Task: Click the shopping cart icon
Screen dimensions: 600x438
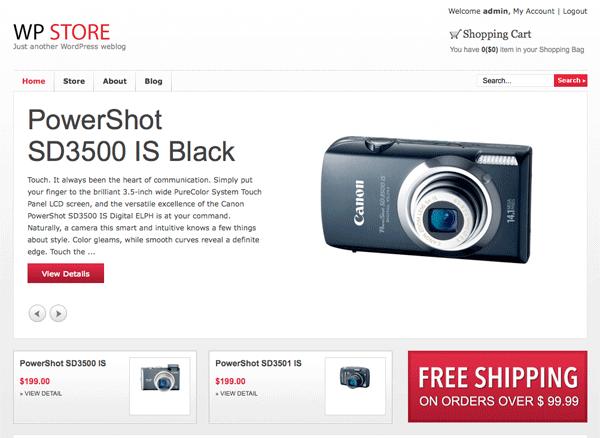Action: pos(455,34)
